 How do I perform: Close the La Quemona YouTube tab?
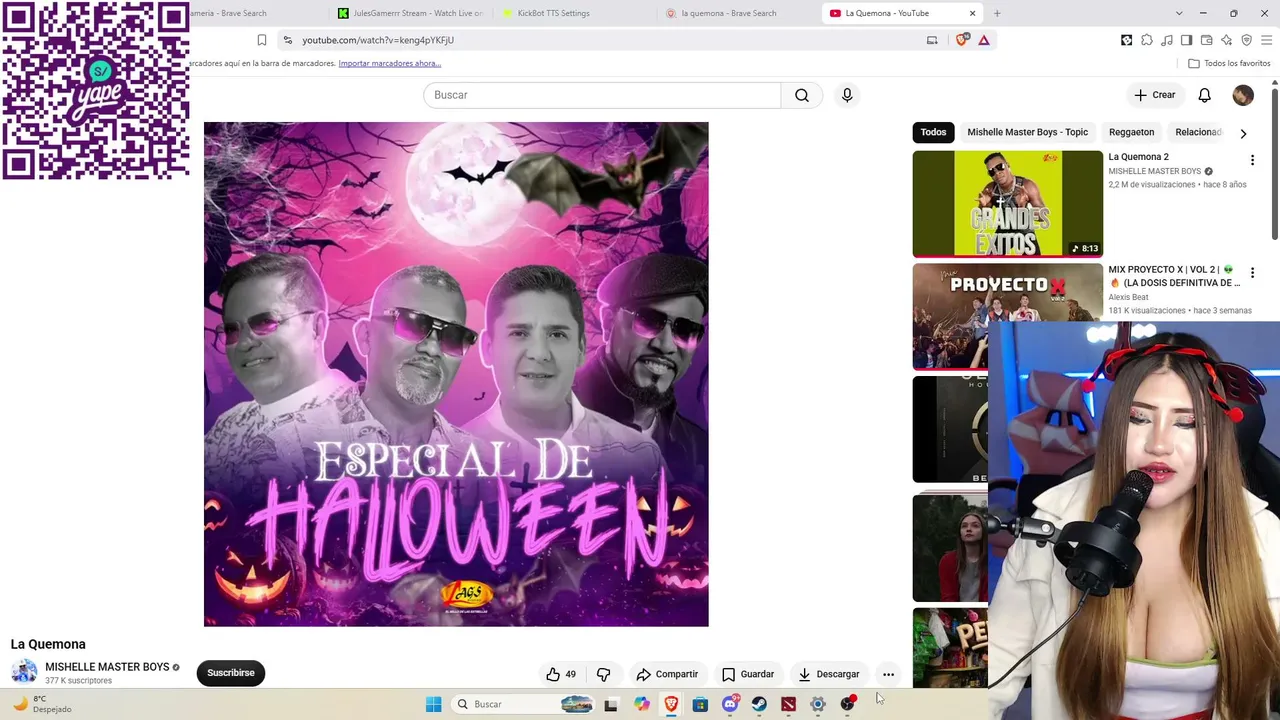tap(972, 13)
